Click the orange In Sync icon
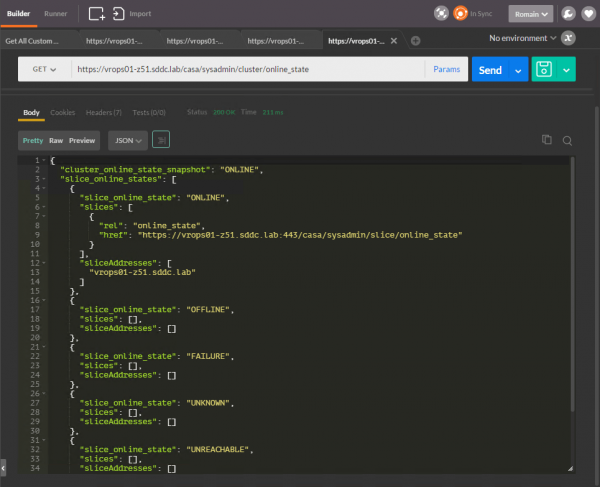The height and width of the screenshot is (487, 600). [x=460, y=13]
